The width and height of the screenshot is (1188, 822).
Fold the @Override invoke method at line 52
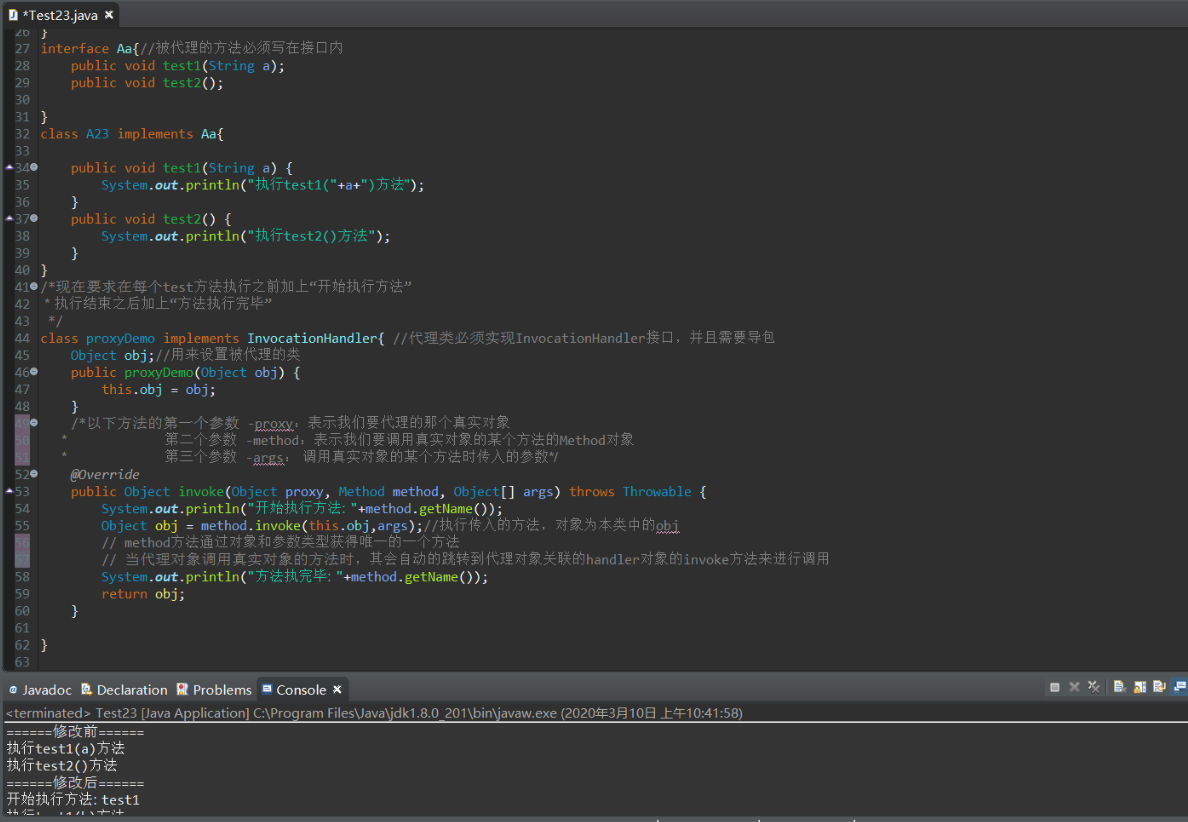click(x=34, y=475)
